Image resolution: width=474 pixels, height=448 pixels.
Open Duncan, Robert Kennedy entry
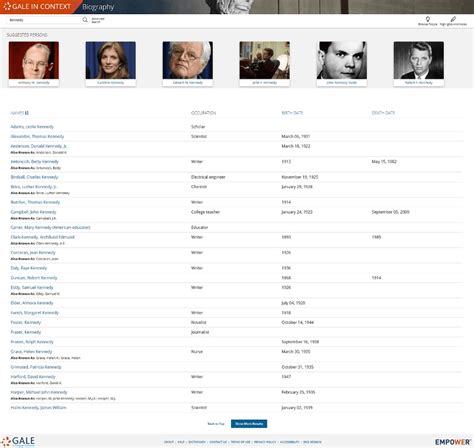(x=34, y=278)
